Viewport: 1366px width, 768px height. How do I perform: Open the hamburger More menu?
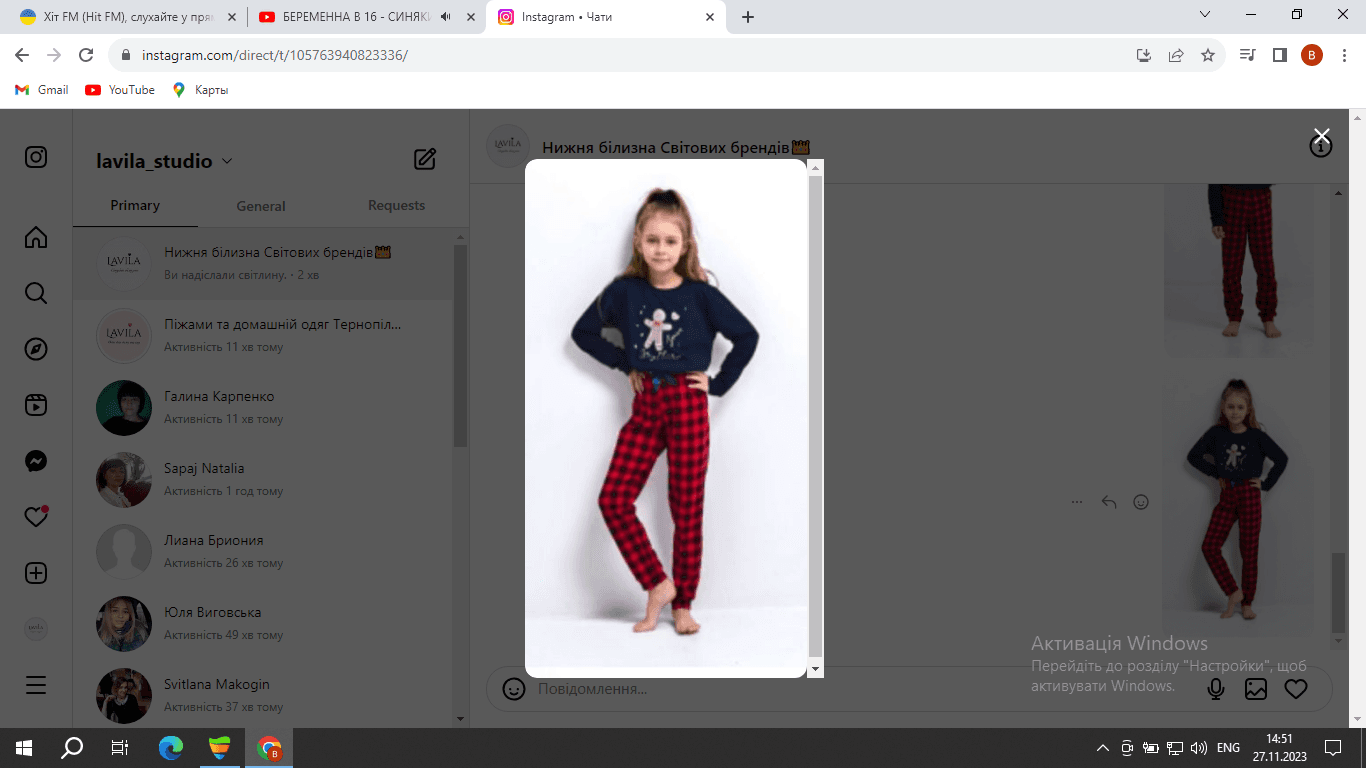tap(36, 685)
